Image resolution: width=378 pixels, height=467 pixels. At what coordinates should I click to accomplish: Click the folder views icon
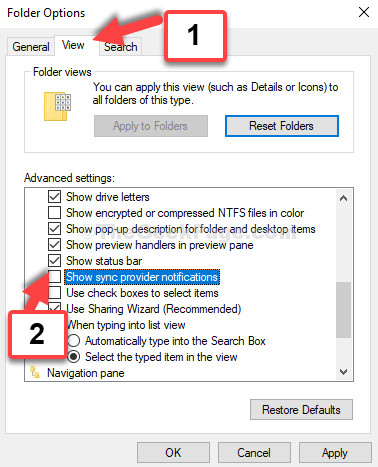57,106
